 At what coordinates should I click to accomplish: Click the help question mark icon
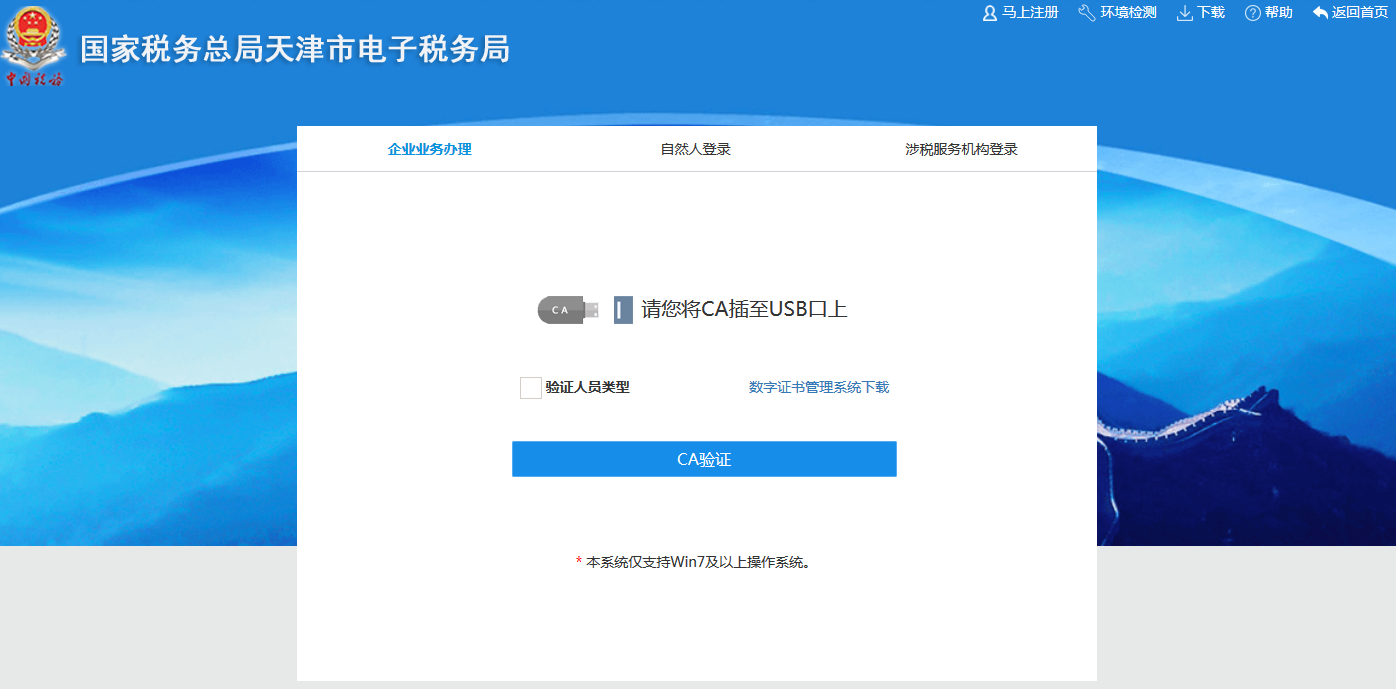click(1252, 13)
